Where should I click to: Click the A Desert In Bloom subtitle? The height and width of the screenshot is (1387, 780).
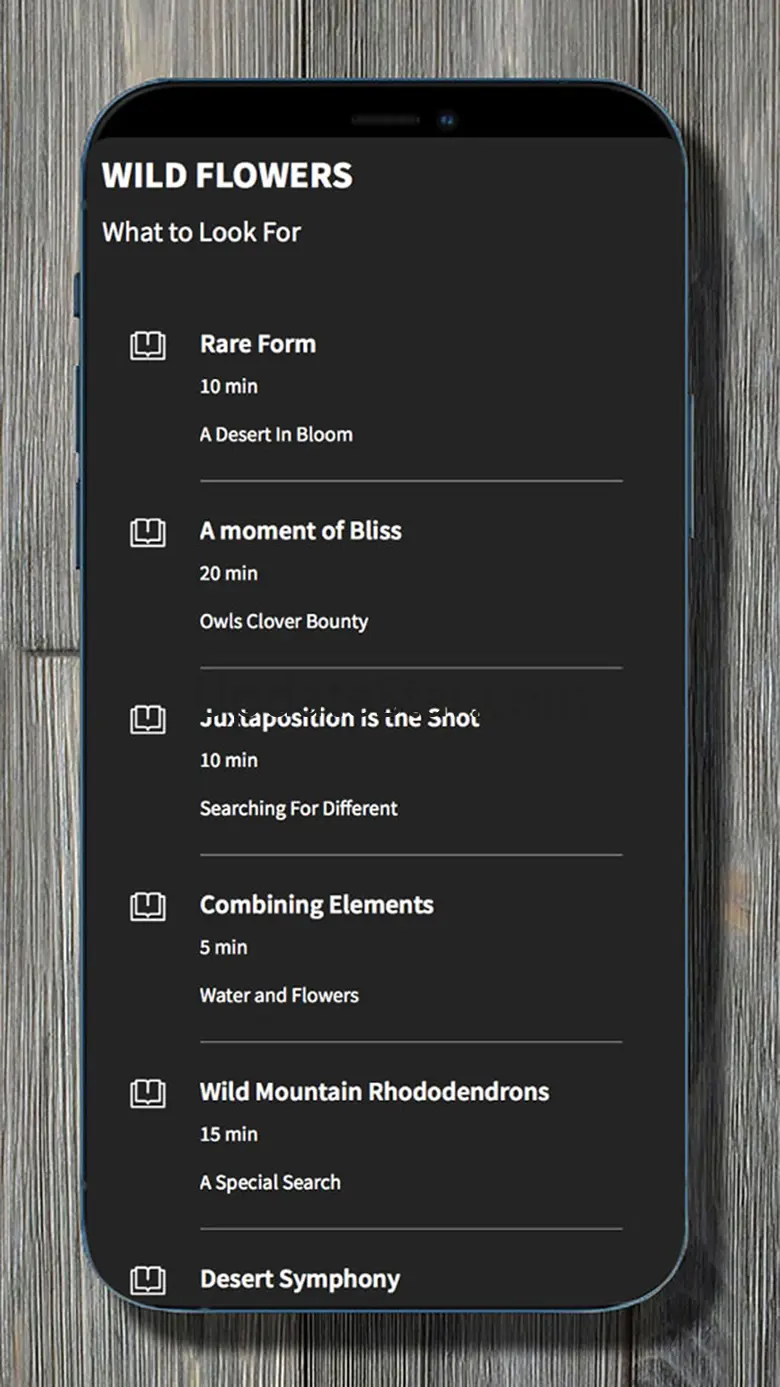276,435
